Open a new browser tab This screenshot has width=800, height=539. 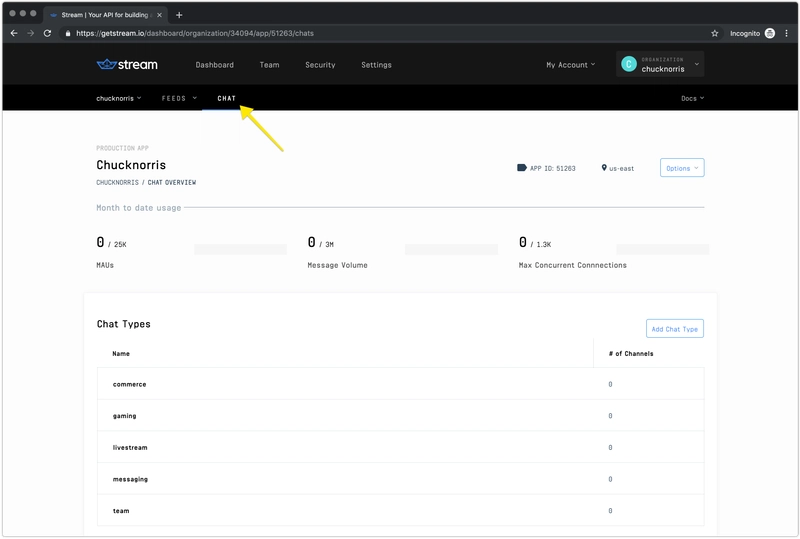(179, 15)
